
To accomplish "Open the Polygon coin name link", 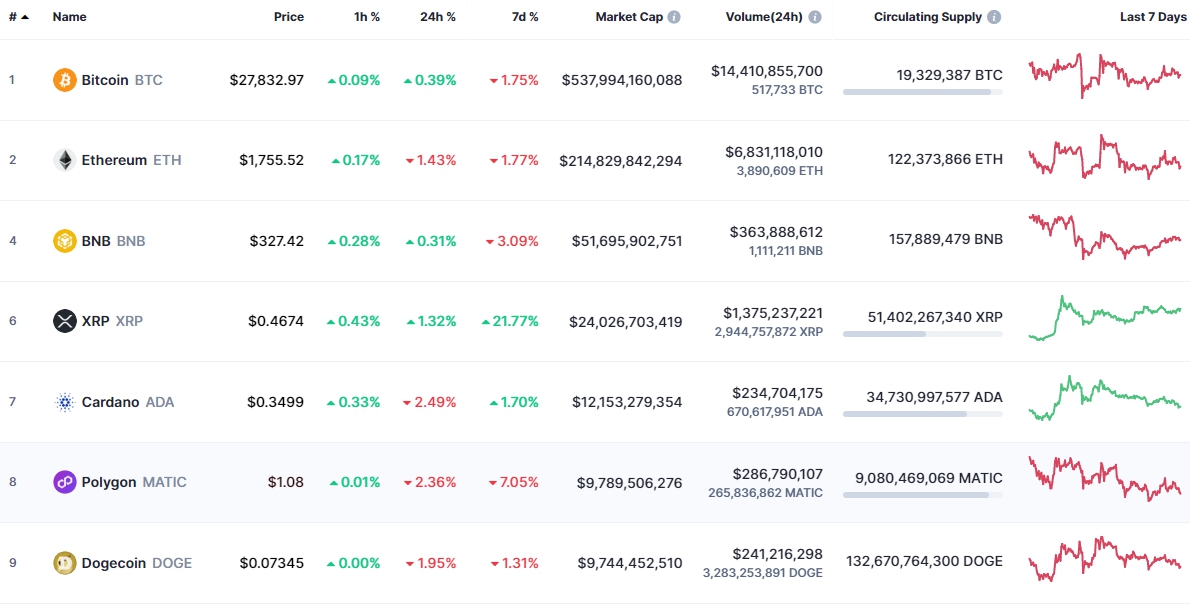I will click(x=109, y=482).
